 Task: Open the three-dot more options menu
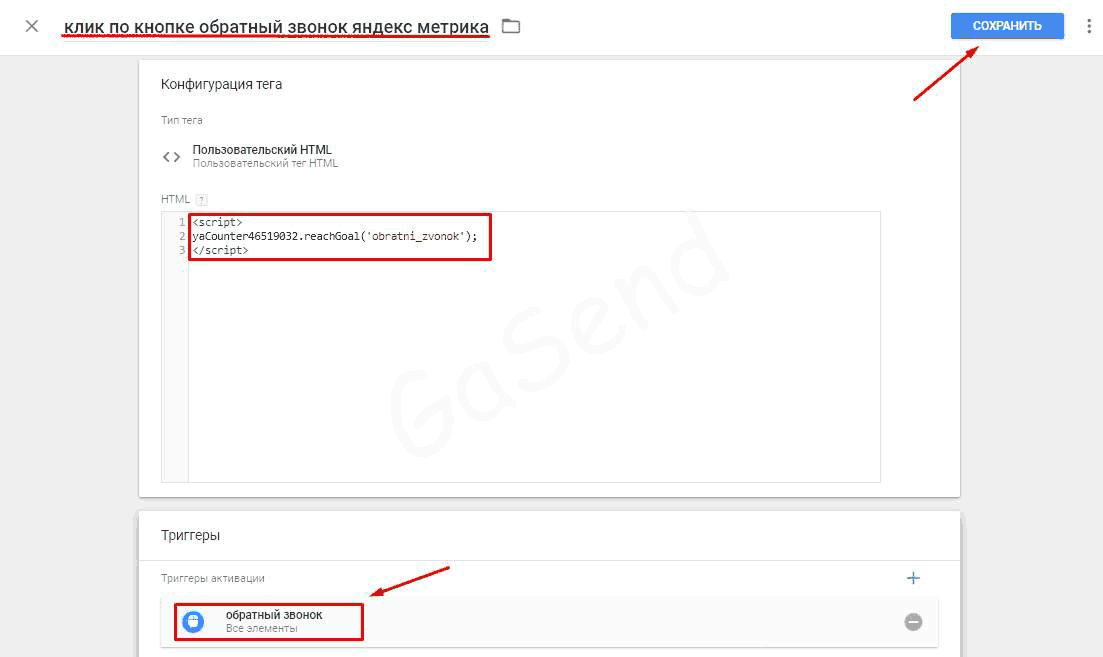(1089, 26)
